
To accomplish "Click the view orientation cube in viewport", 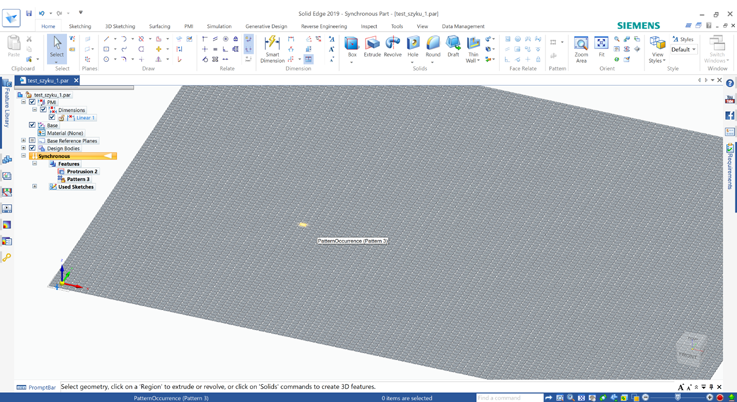I will (x=691, y=349).
